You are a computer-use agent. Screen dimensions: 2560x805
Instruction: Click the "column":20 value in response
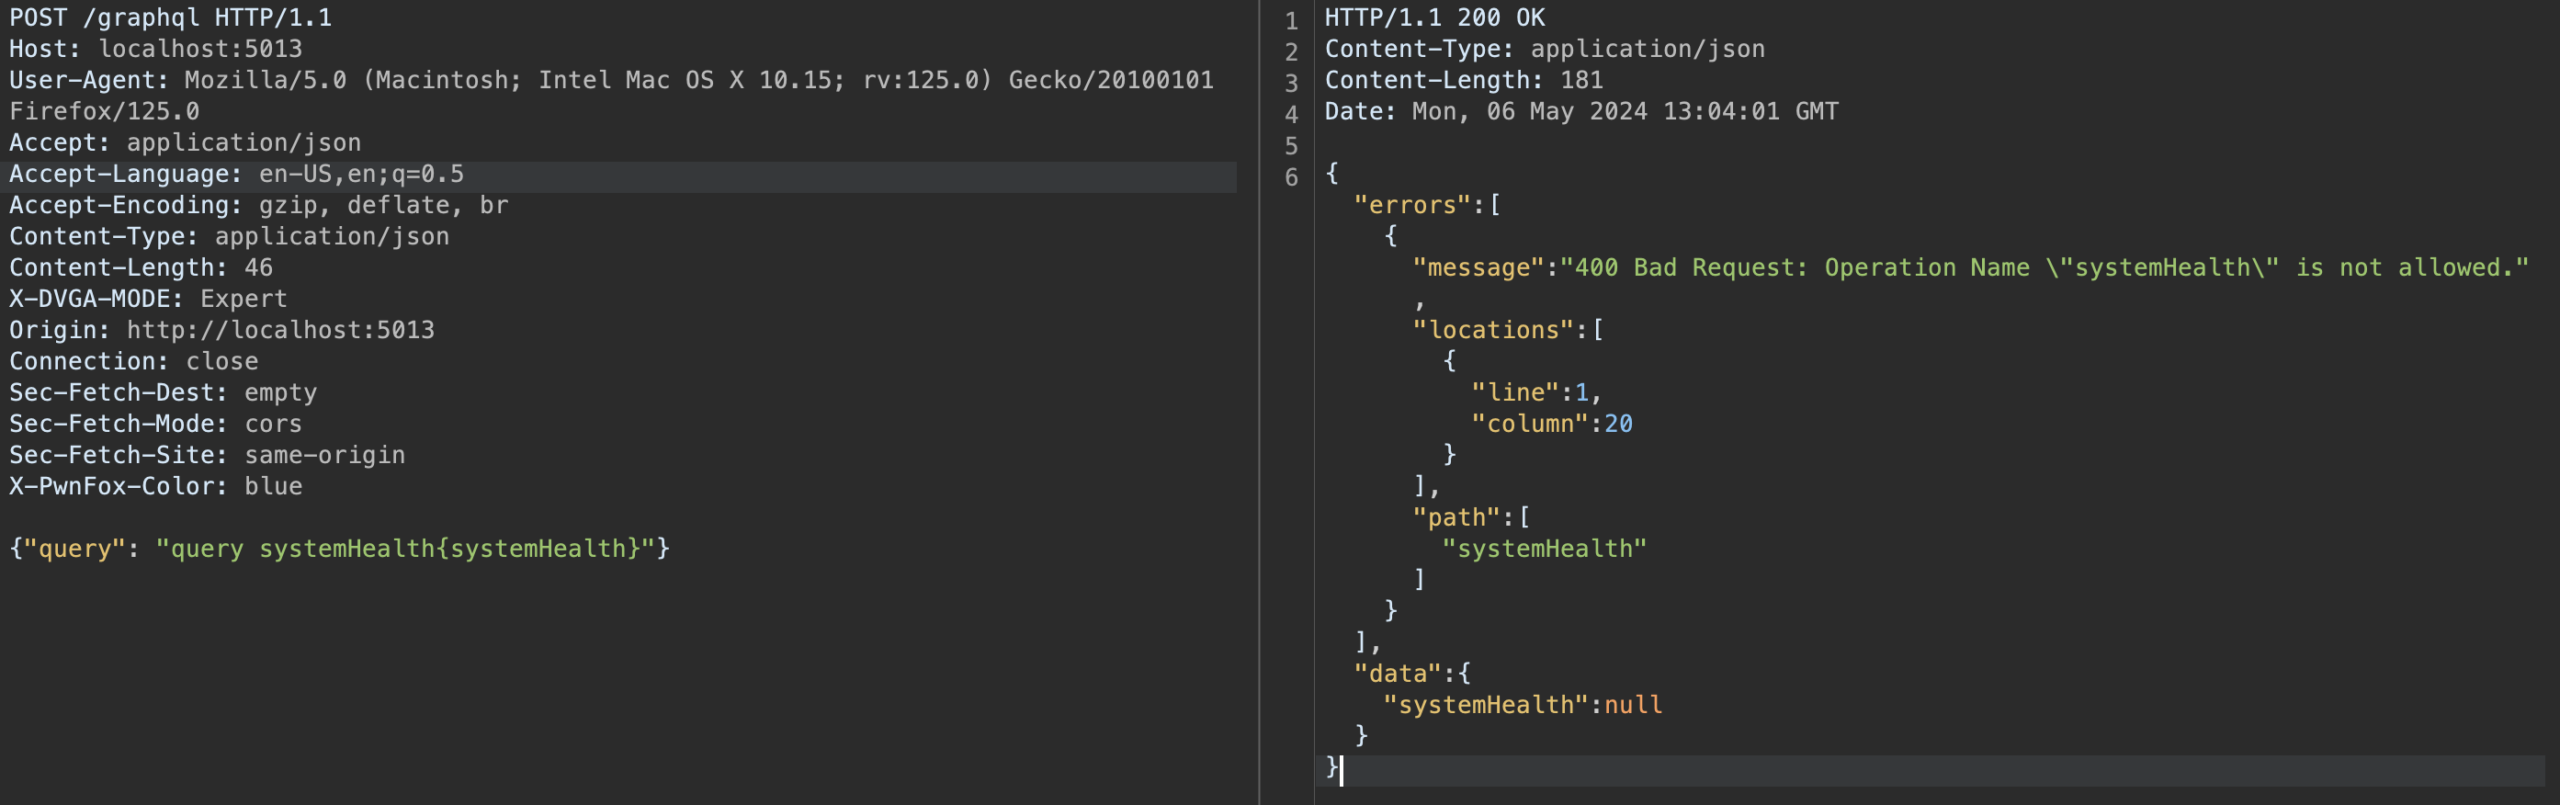coord(1551,424)
